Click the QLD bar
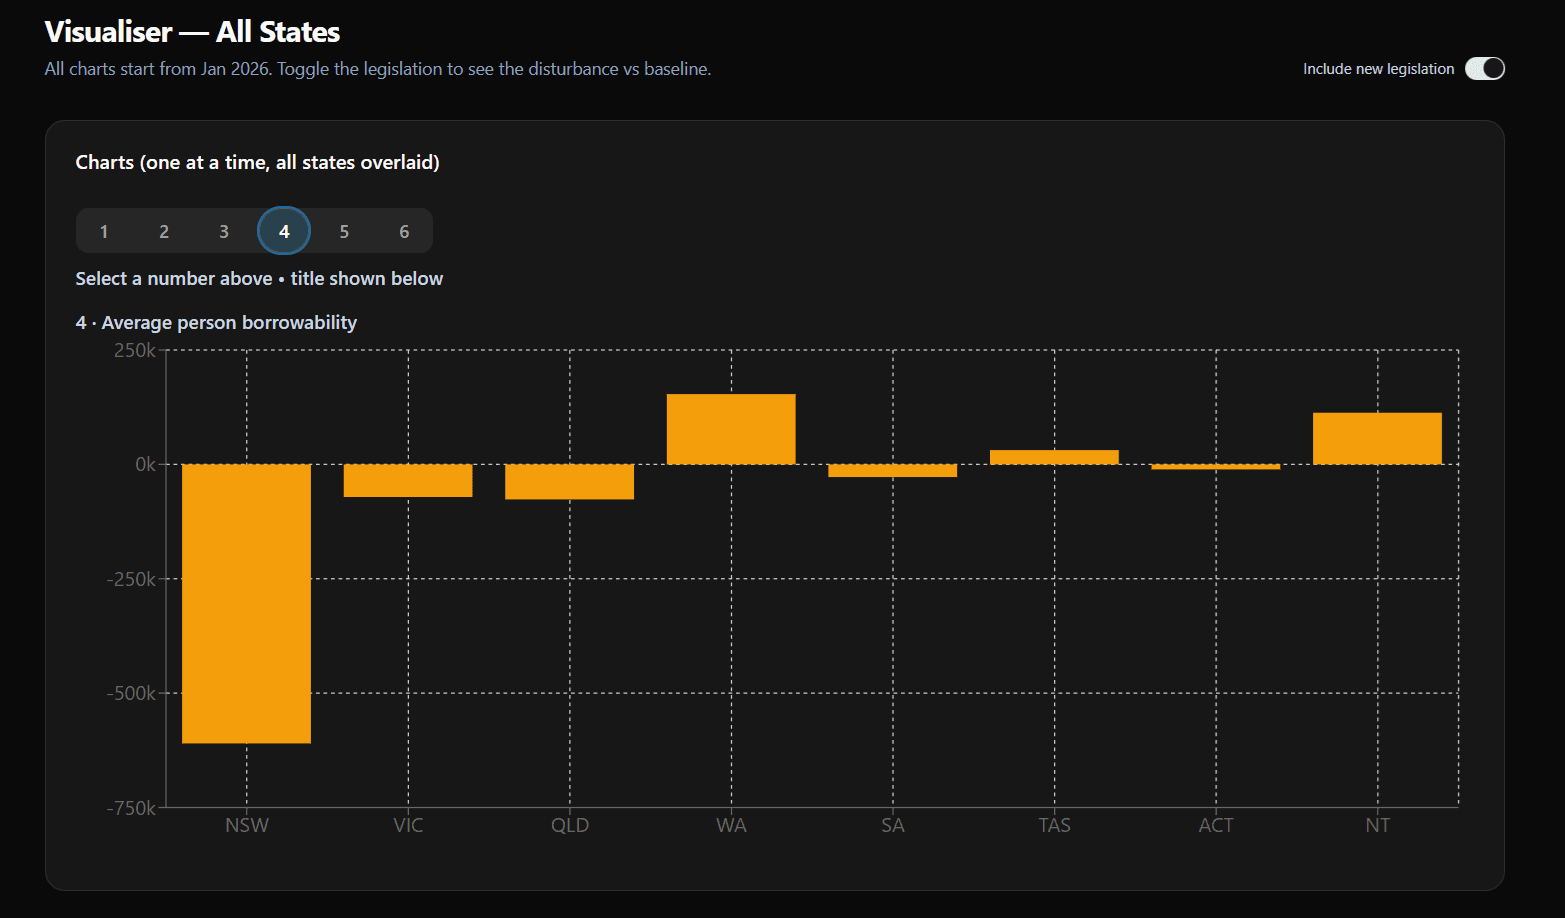 coord(570,481)
